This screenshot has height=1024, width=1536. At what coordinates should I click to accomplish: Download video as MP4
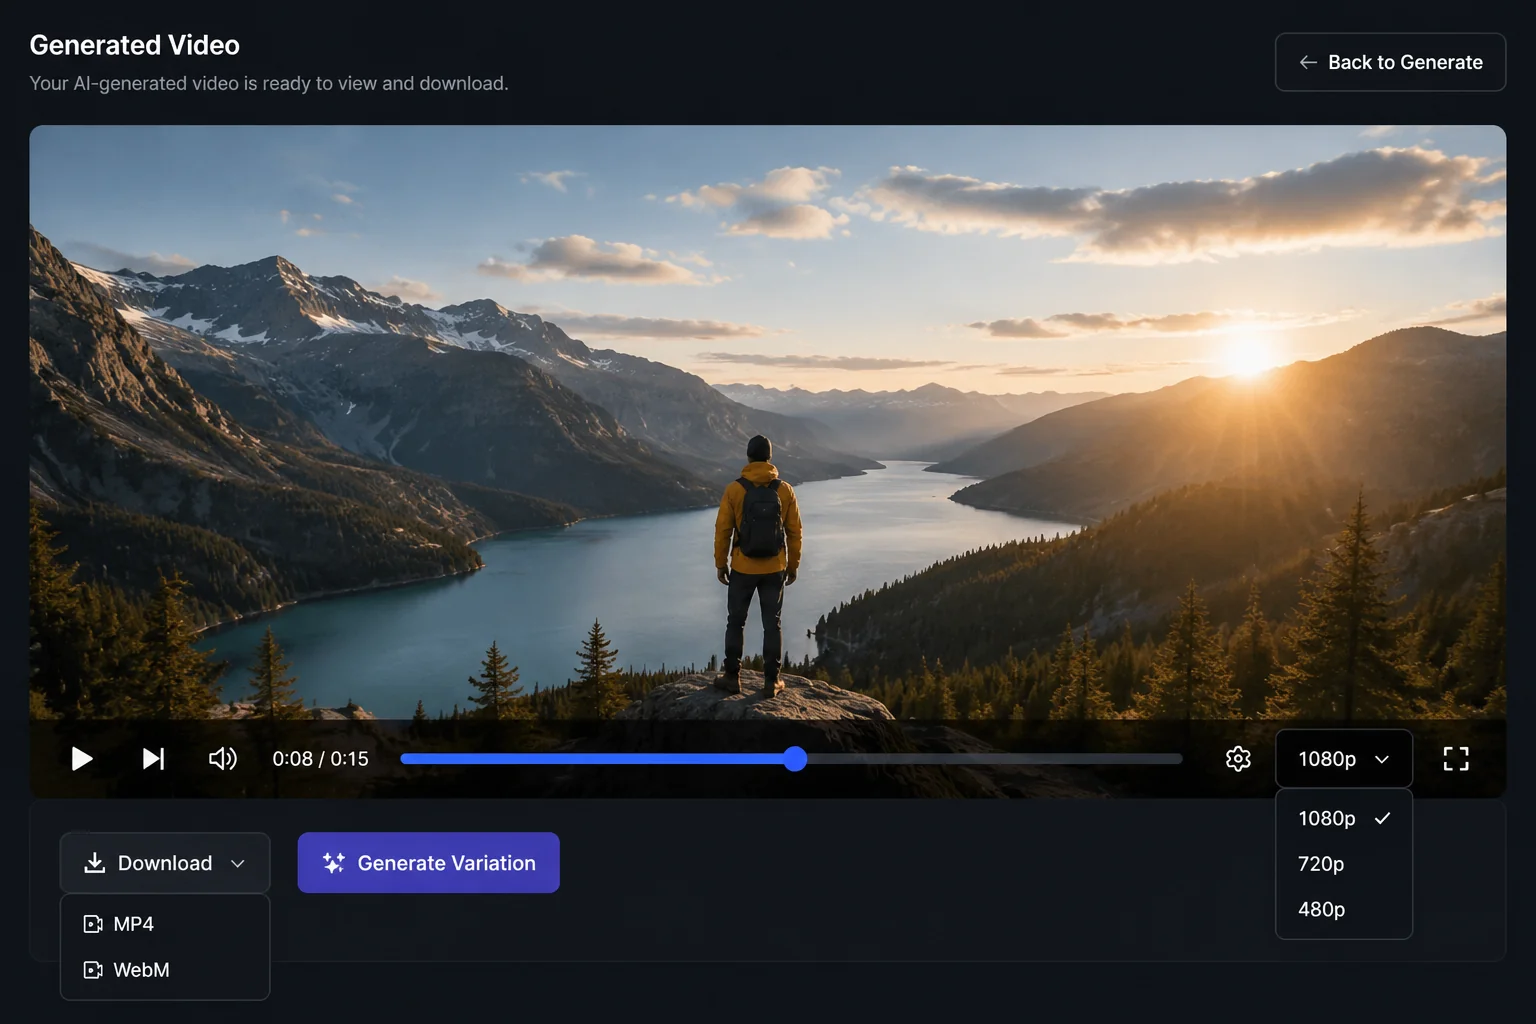pos(165,924)
